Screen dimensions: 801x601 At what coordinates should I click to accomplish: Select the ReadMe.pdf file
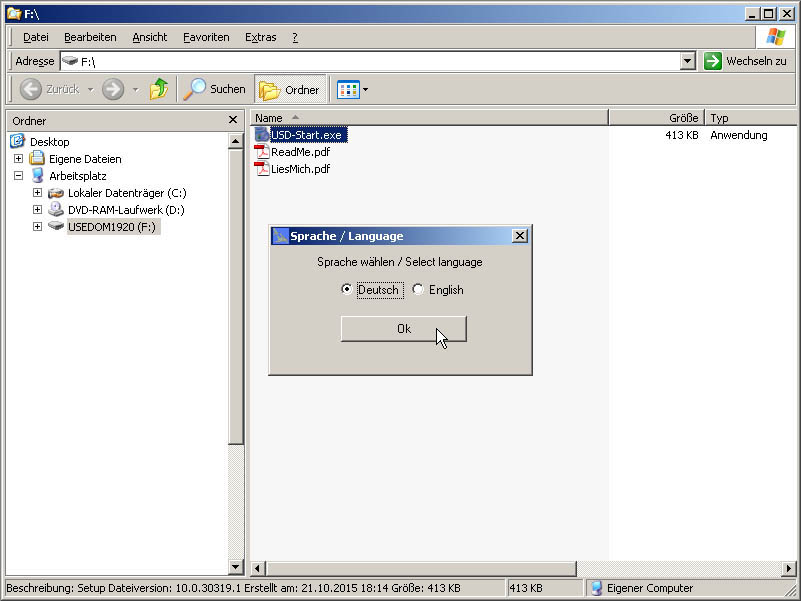click(x=299, y=152)
